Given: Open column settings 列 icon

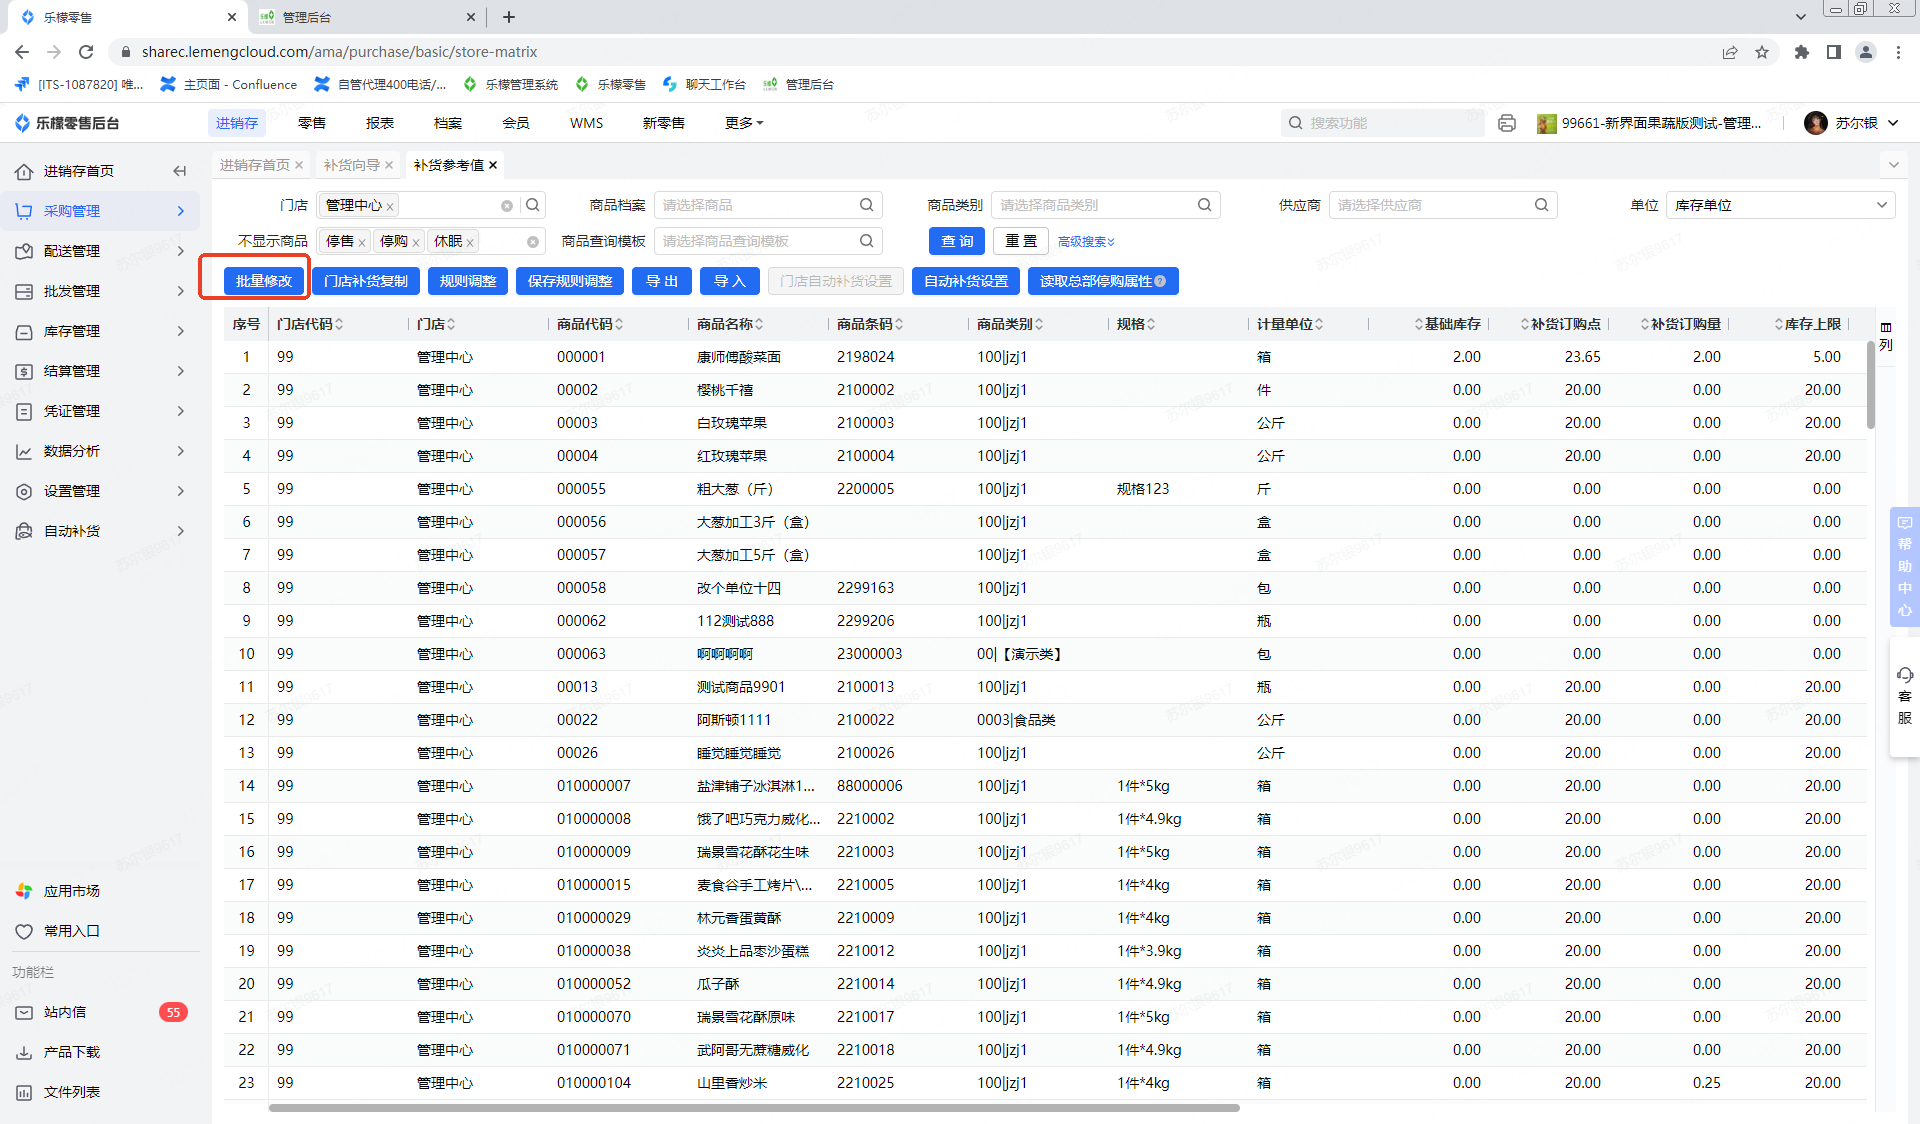Looking at the screenshot, I should [1886, 335].
